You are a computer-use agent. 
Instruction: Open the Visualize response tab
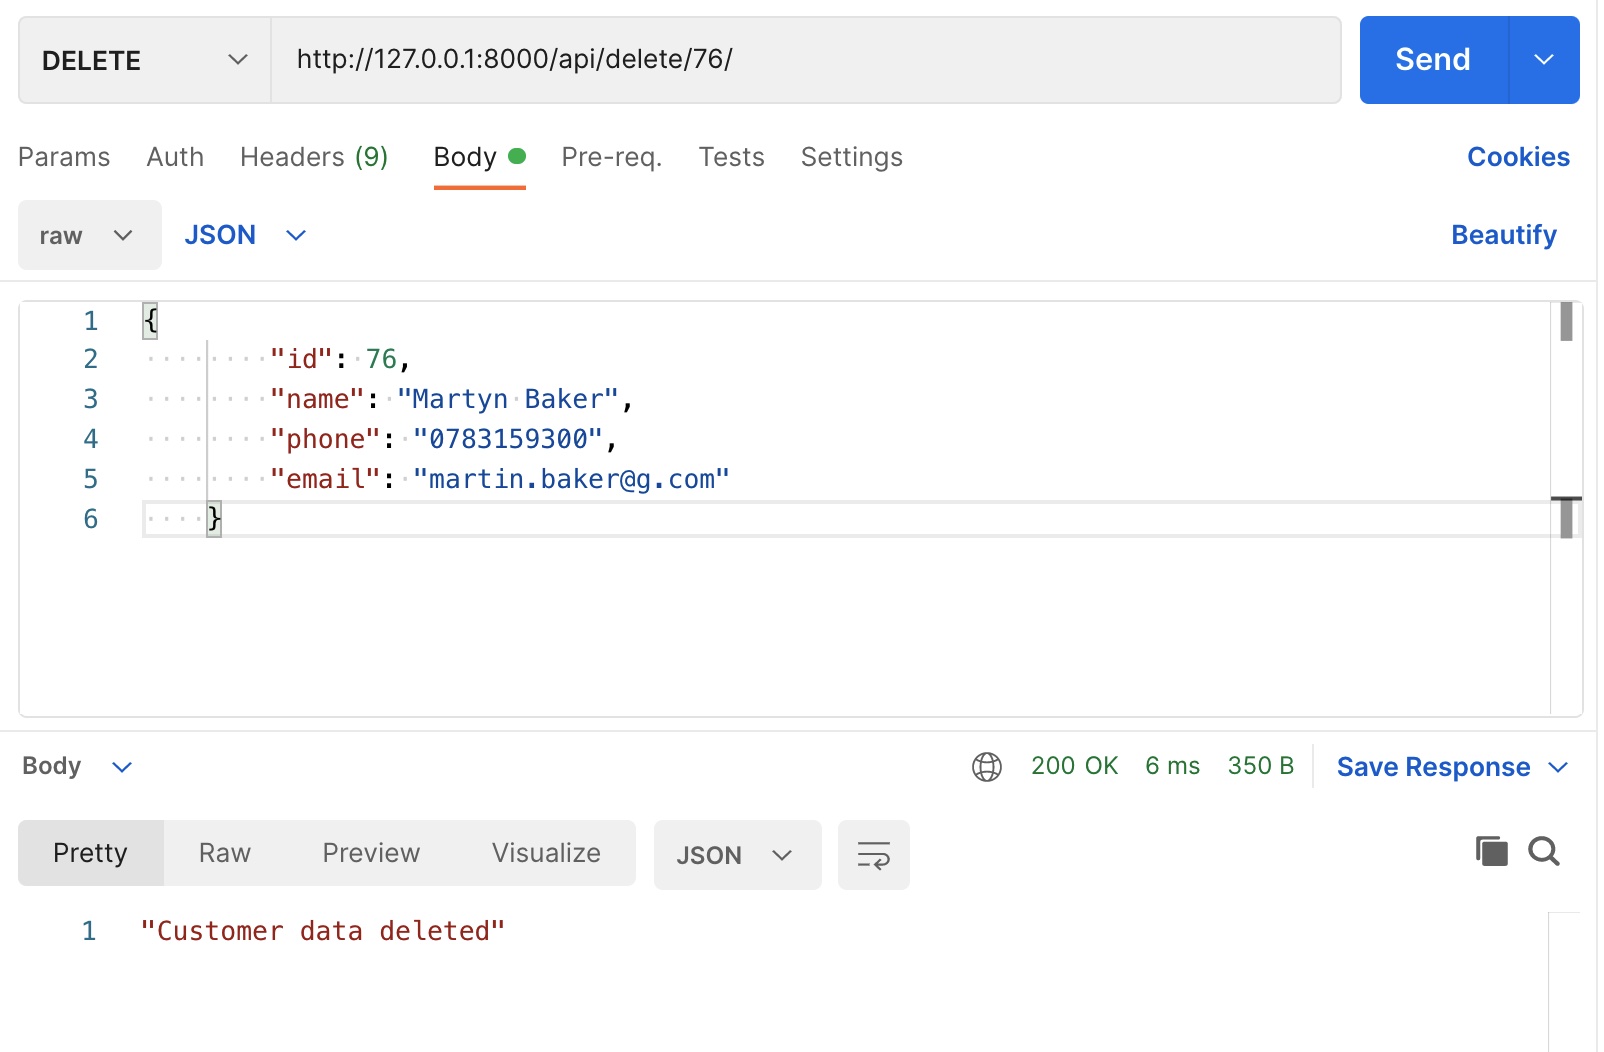point(546,852)
